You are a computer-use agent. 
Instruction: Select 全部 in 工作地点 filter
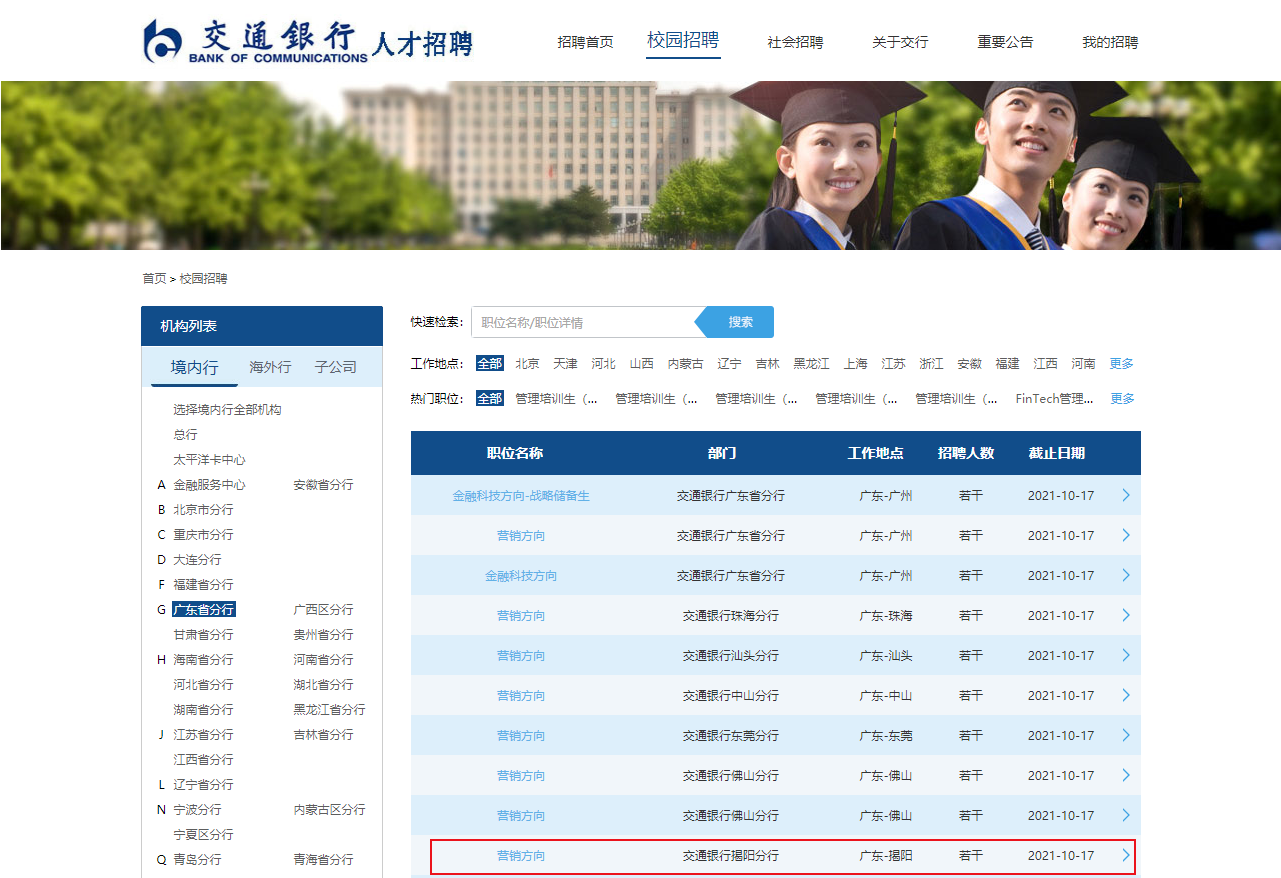[490, 364]
